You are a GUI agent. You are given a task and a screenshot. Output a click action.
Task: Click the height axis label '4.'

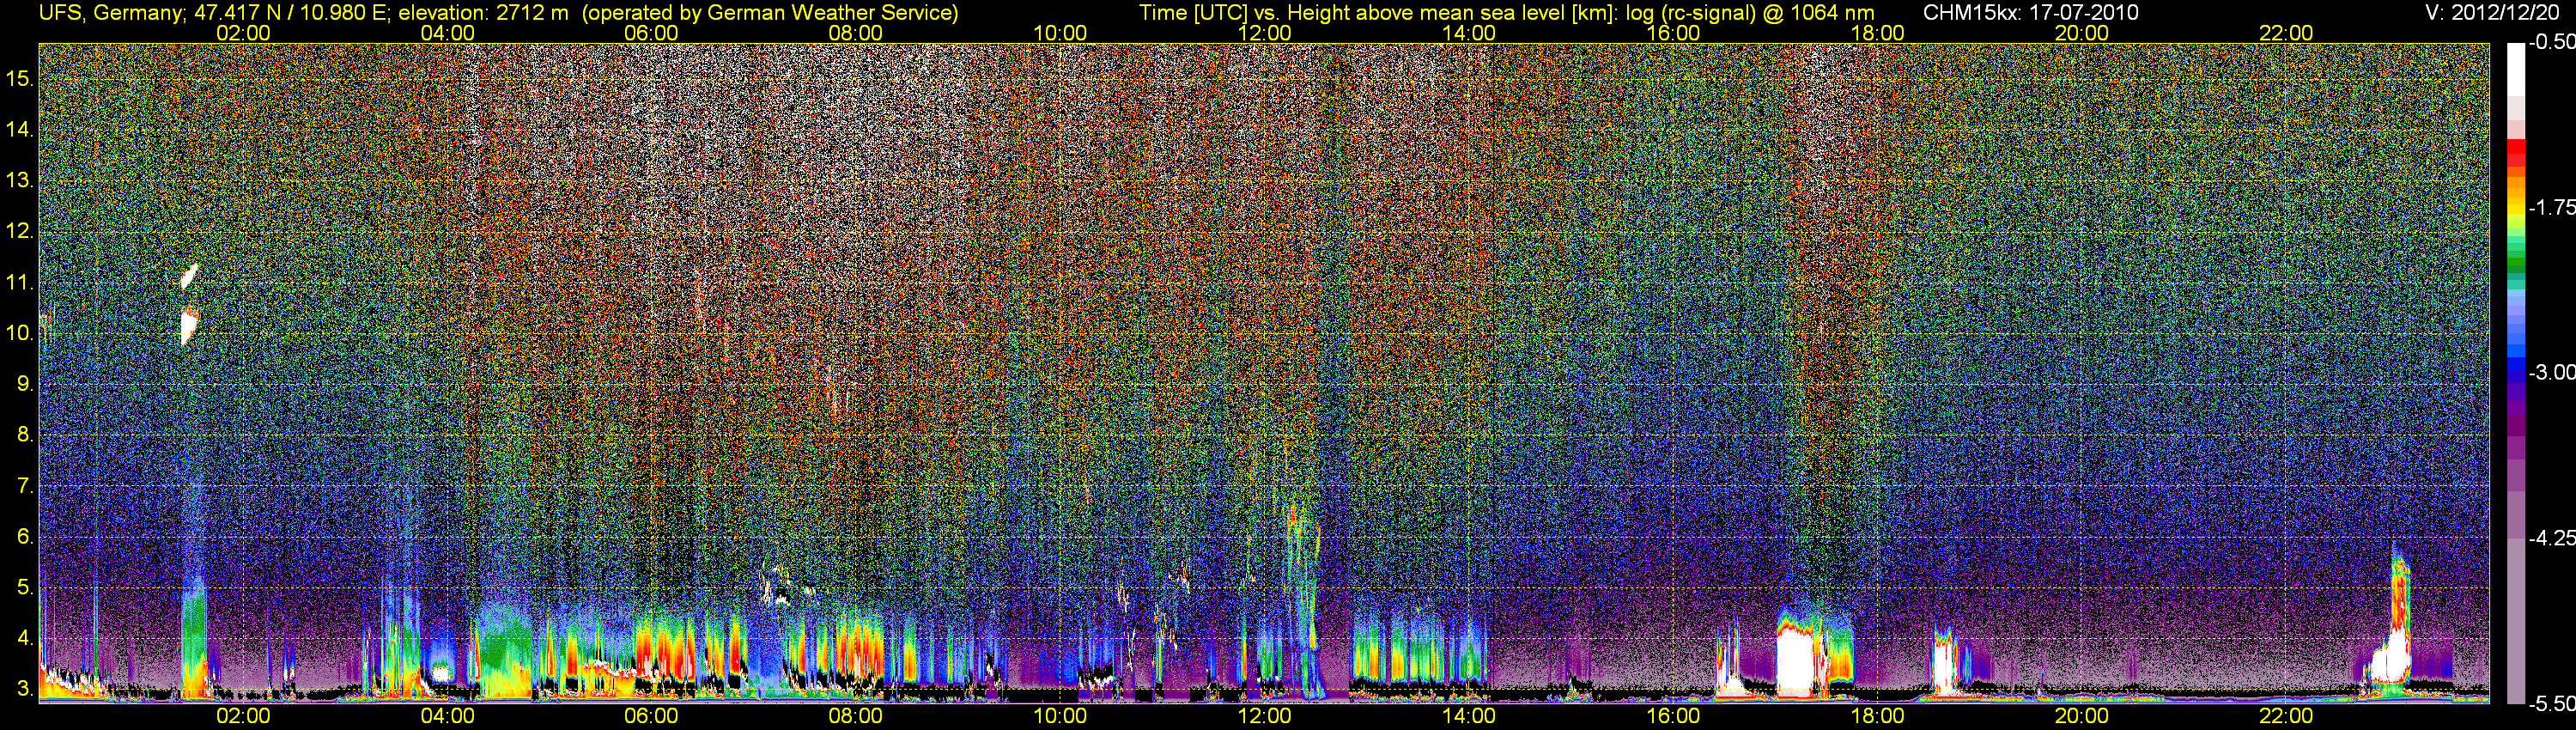25,638
